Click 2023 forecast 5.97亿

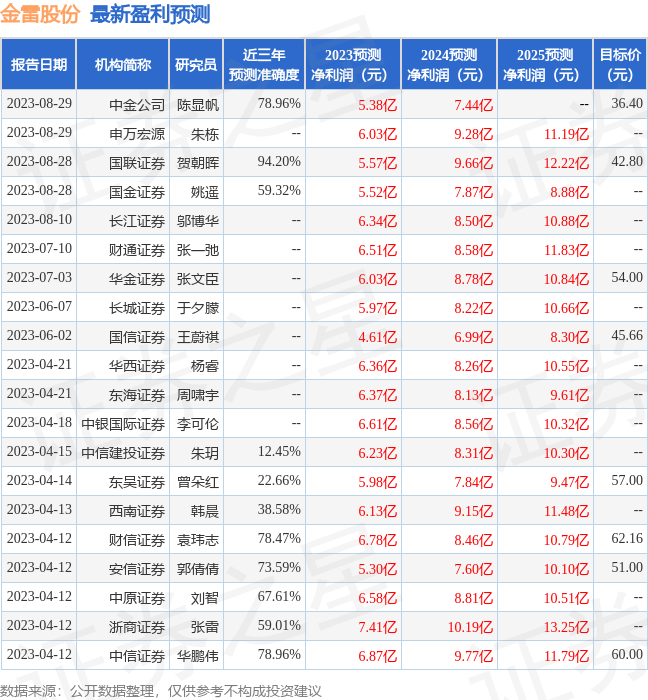point(378,308)
